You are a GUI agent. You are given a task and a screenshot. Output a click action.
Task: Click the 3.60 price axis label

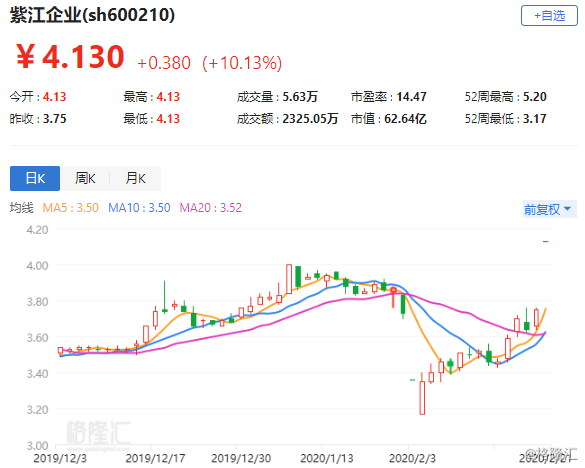pos(37,338)
